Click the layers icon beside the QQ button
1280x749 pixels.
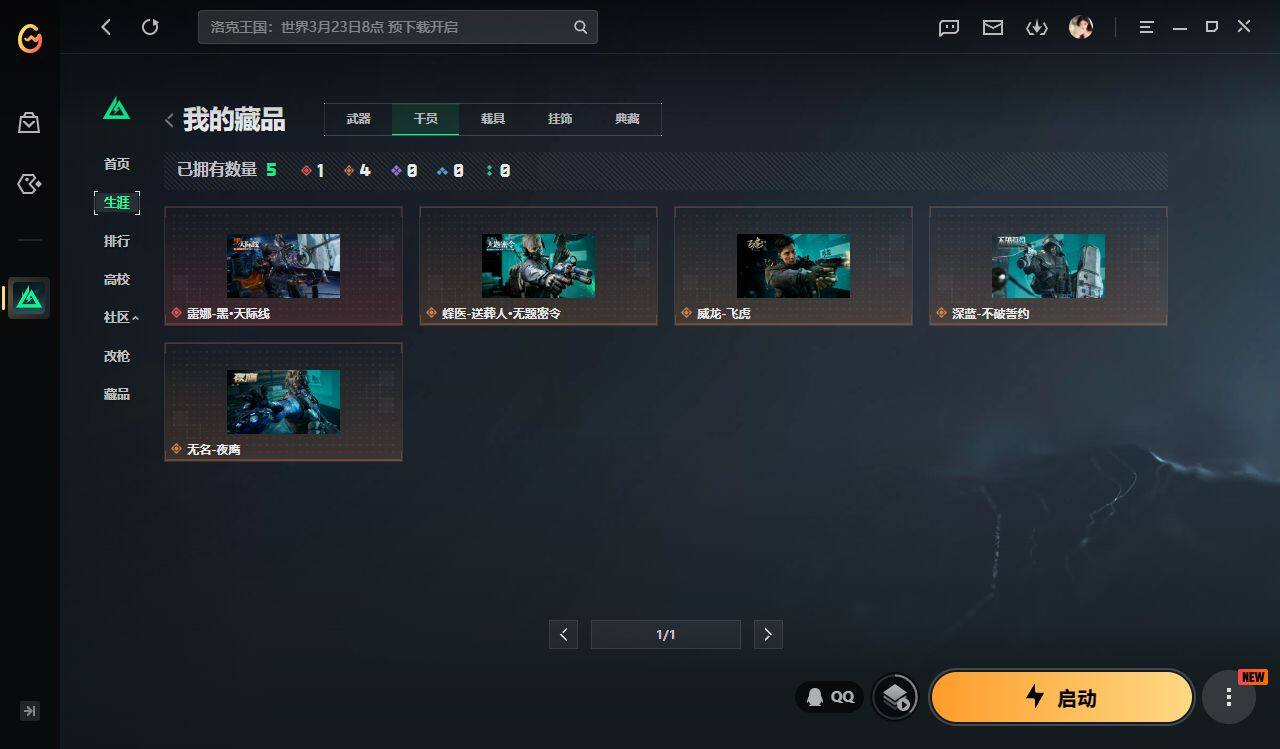[895, 697]
